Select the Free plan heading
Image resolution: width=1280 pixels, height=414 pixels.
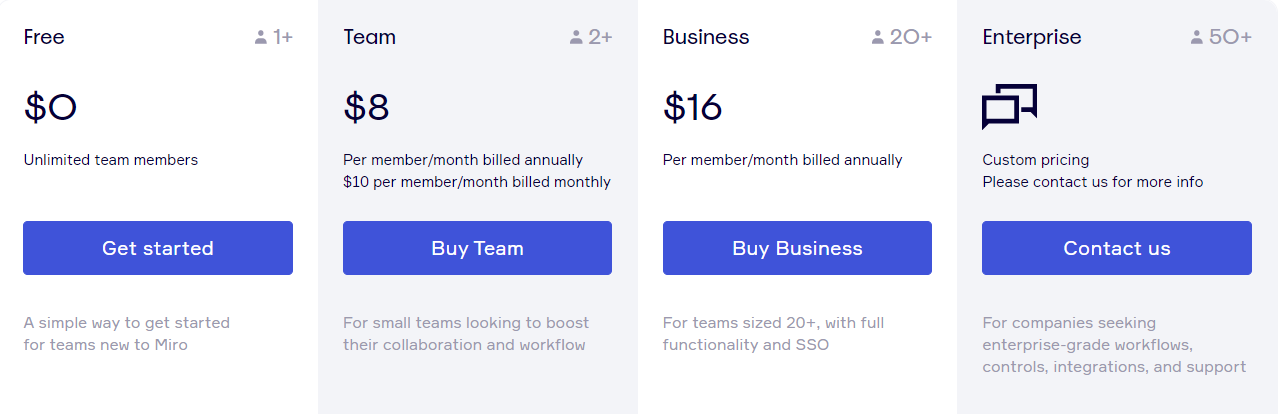pos(44,37)
